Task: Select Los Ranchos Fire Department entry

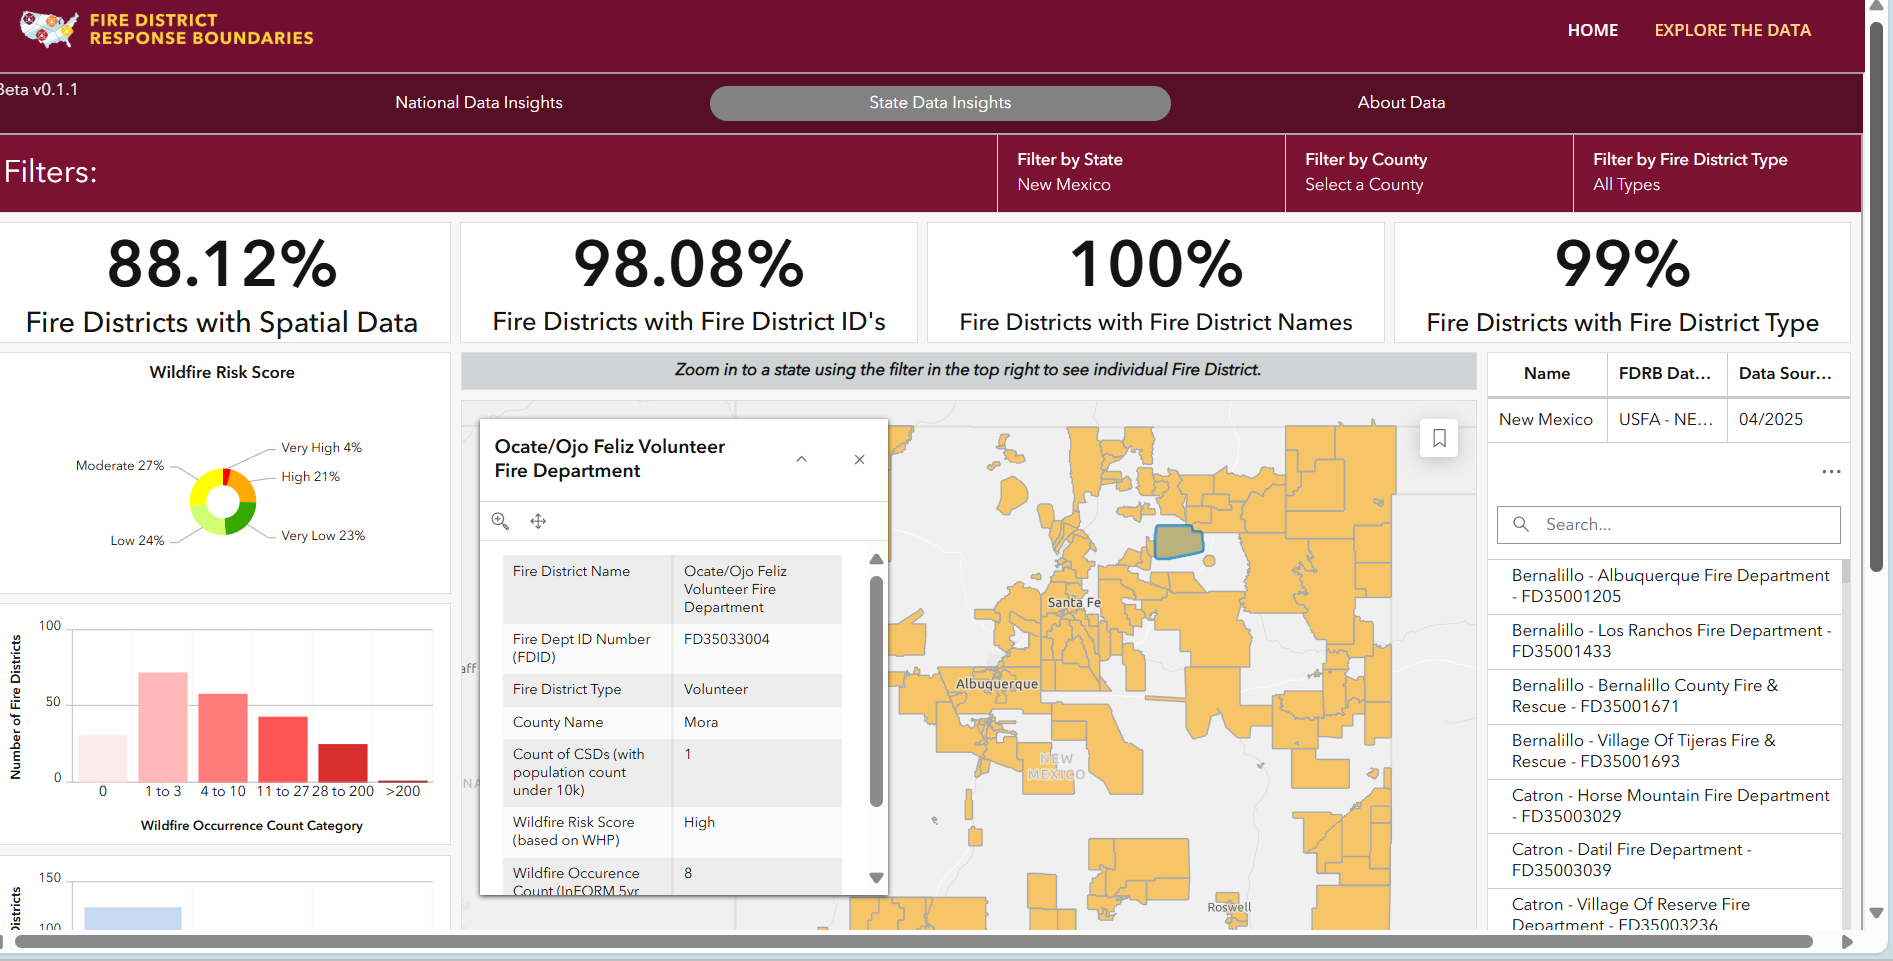Action: click(1665, 641)
